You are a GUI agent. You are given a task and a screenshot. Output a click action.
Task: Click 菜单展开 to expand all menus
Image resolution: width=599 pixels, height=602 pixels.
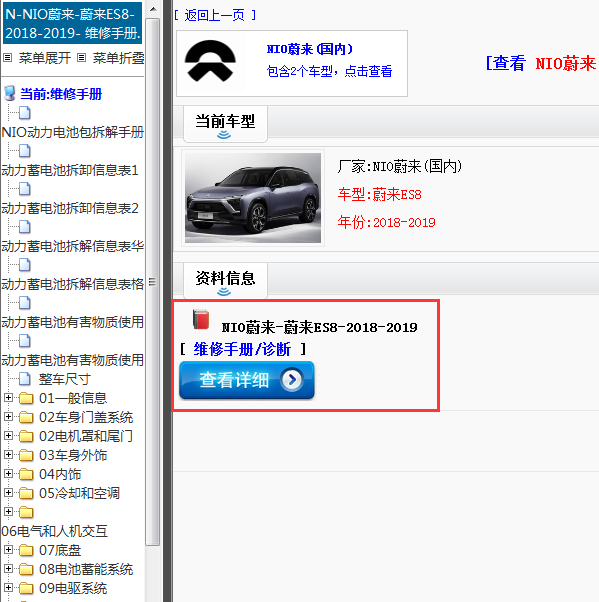[45, 58]
